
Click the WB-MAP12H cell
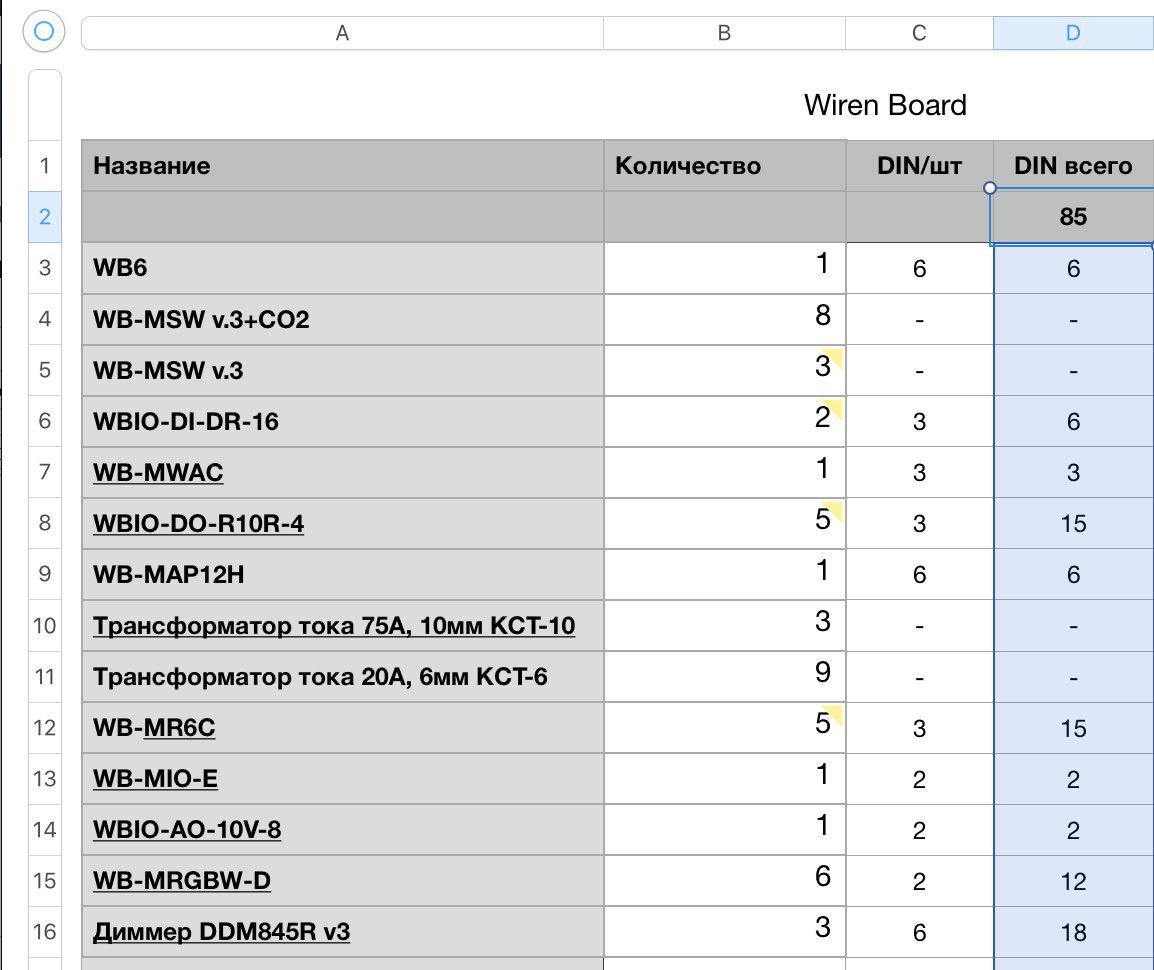click(x=343, y=574)
